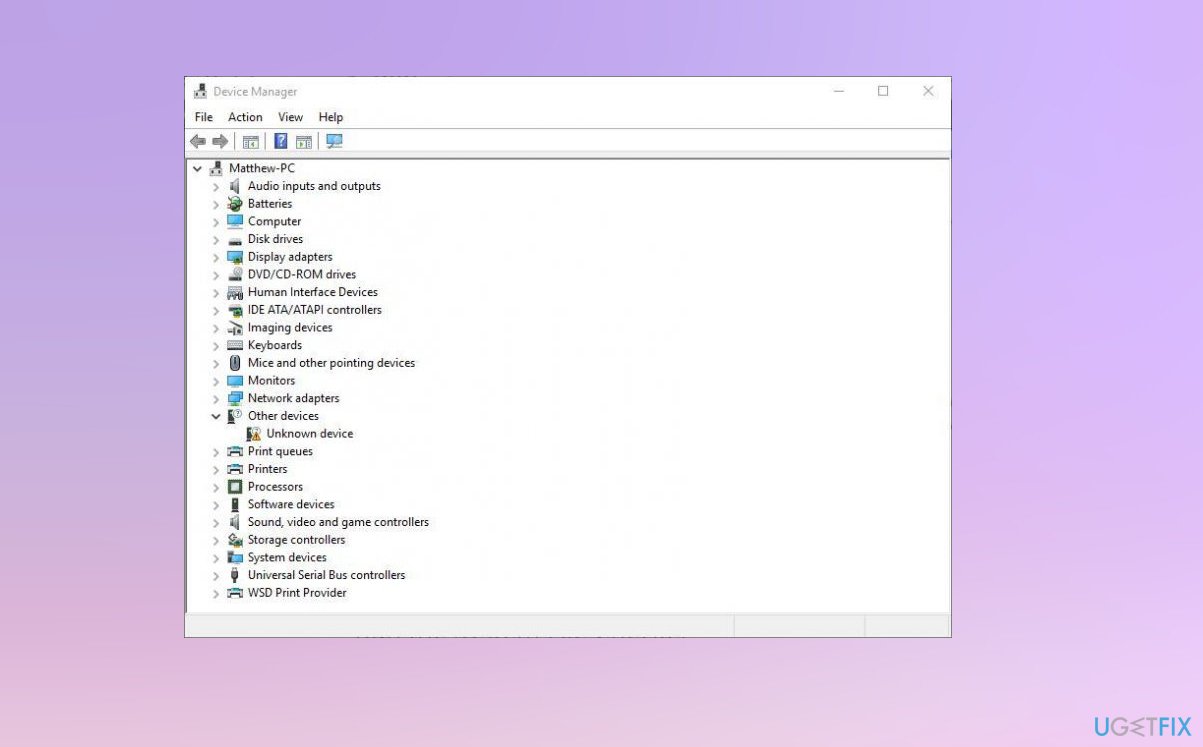Open the Action menu

click(245, 117)
